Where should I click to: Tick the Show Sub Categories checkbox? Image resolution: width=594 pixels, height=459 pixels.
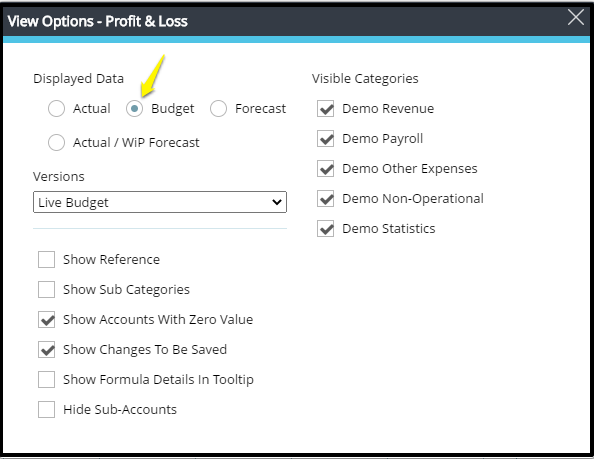coord(47,290)
